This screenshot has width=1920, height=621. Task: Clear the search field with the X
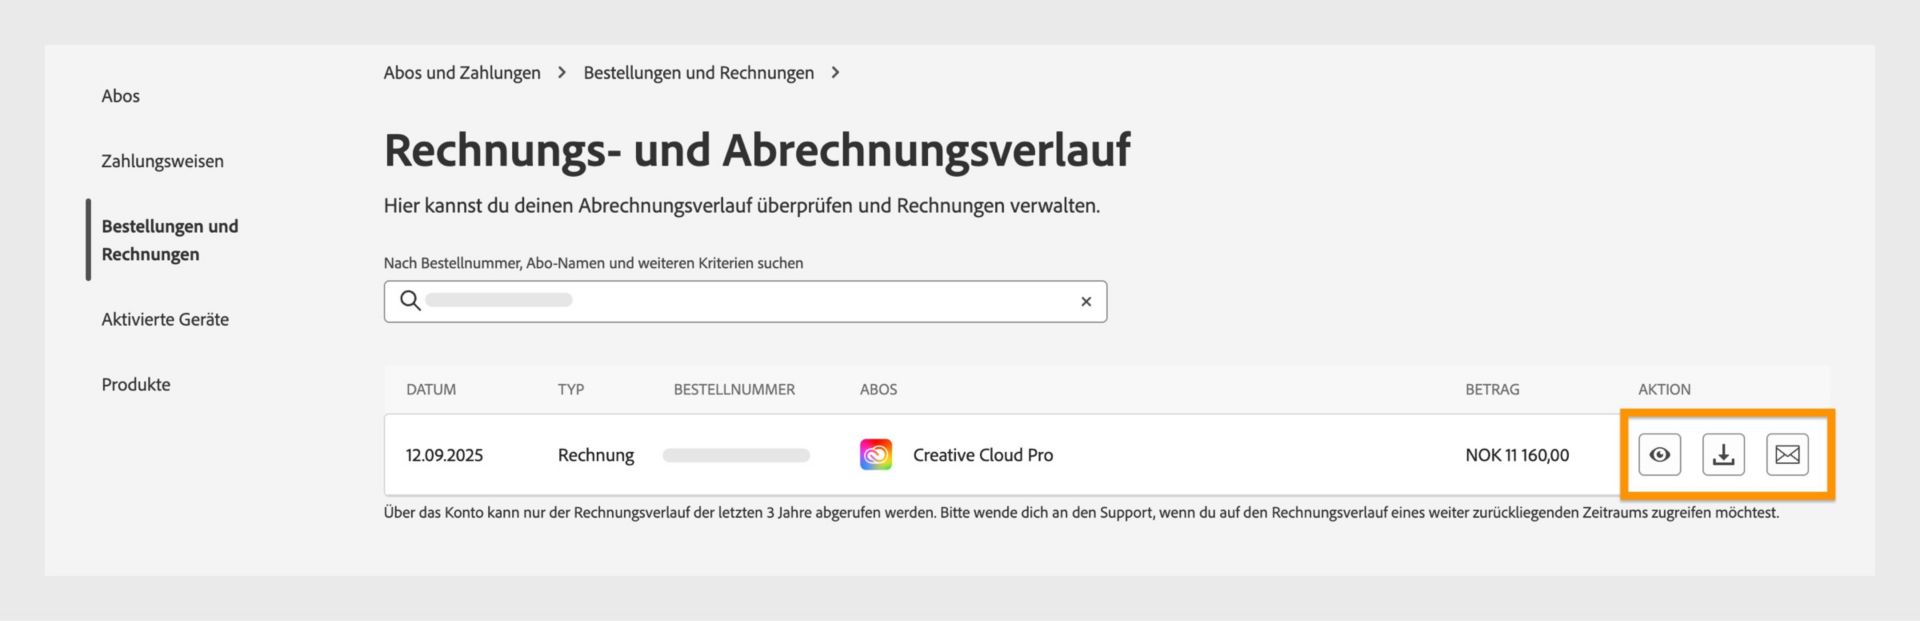click(x=1086, y=301)
